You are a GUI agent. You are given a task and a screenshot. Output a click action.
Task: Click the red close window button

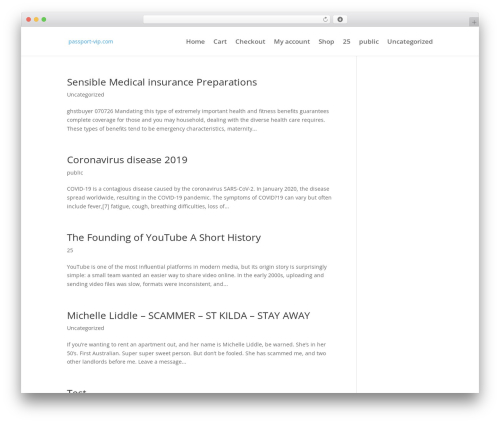[29, 20]
